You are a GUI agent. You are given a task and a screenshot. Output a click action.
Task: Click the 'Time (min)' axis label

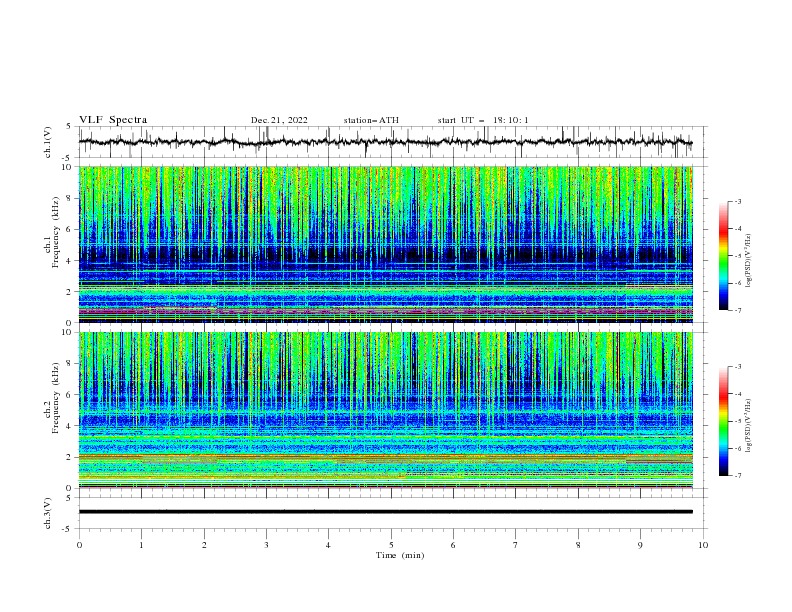tap(400, 555)
